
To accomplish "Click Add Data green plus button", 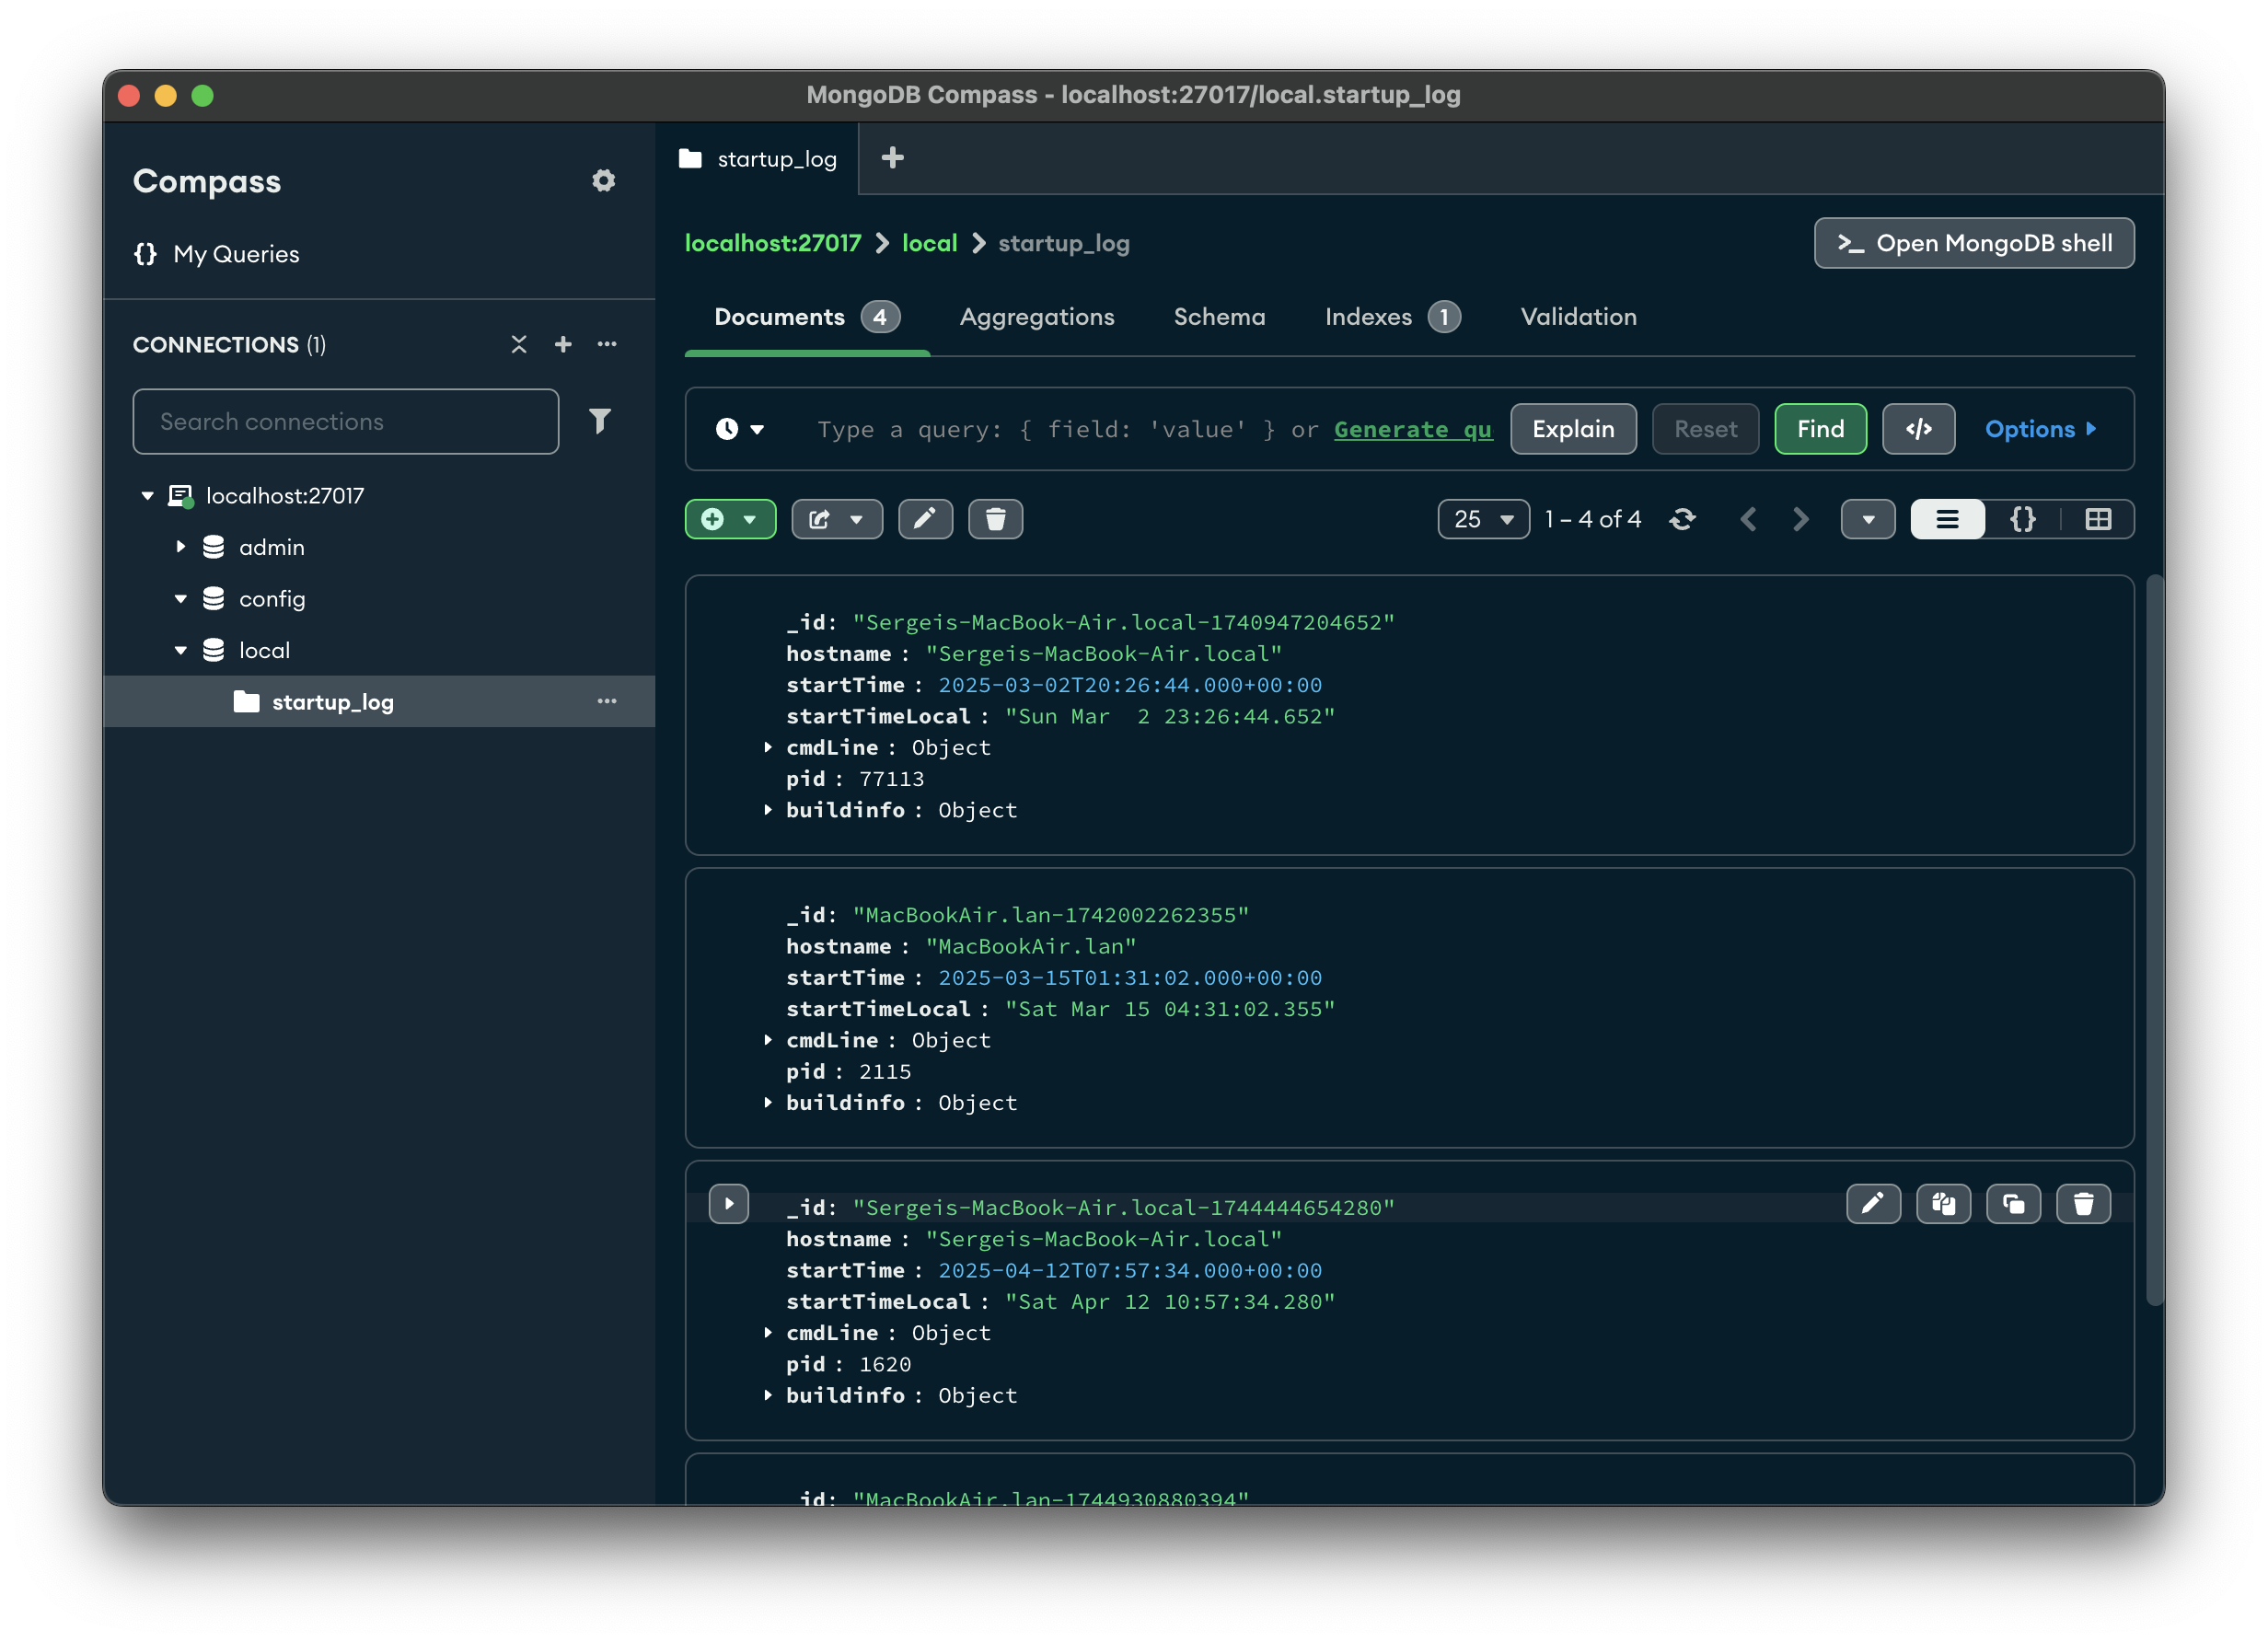I will click(x=730, y=519).
